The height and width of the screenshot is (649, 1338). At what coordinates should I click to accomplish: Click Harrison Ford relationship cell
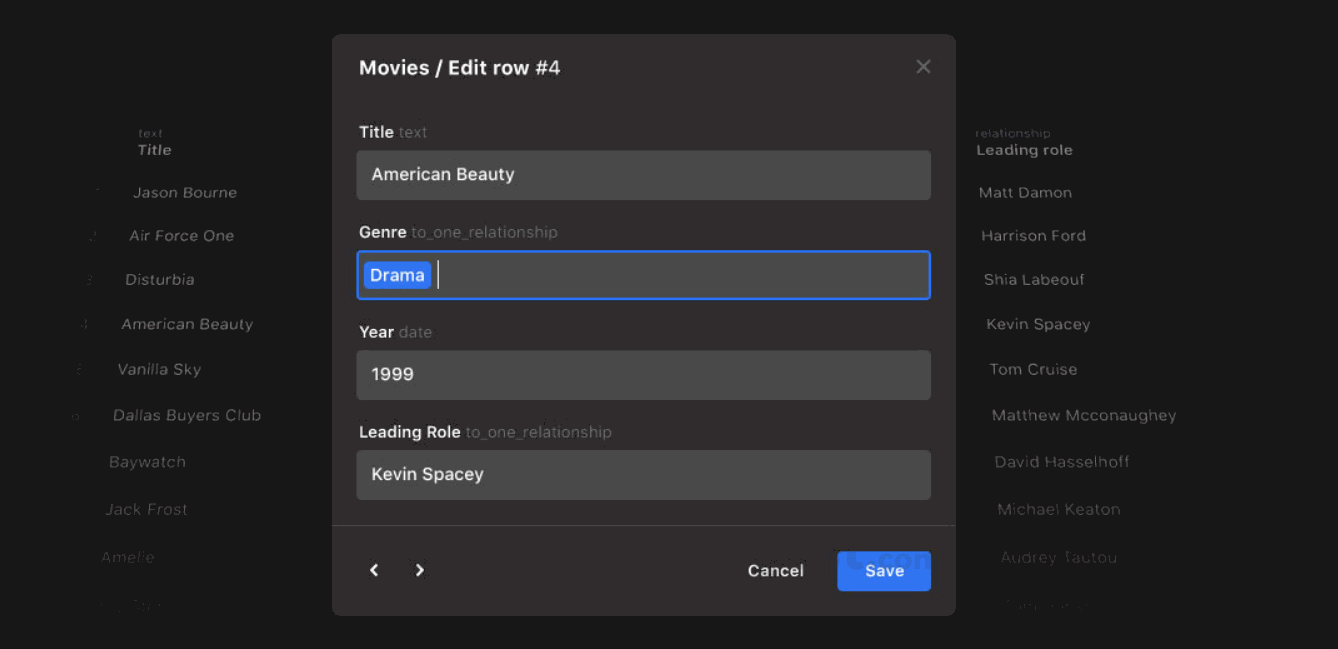click(x=1033, y=236)
